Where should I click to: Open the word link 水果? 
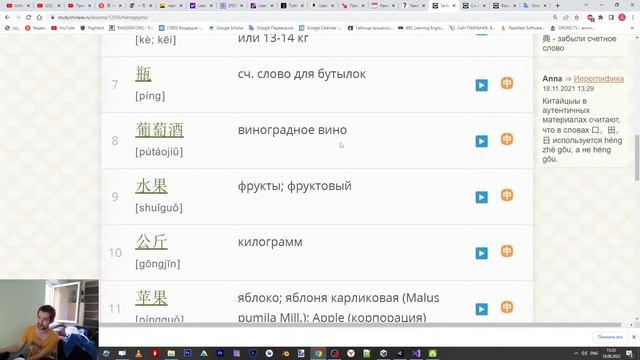(151, 186)
